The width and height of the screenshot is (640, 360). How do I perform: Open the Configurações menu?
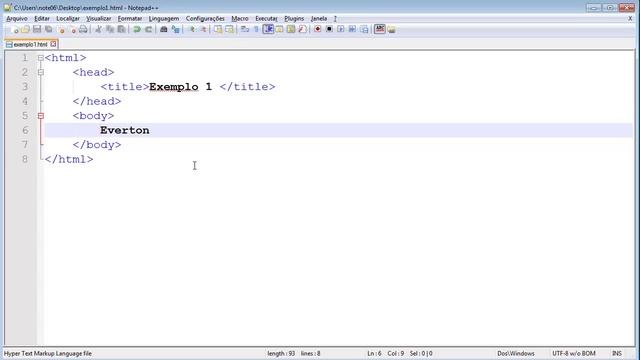205,19
